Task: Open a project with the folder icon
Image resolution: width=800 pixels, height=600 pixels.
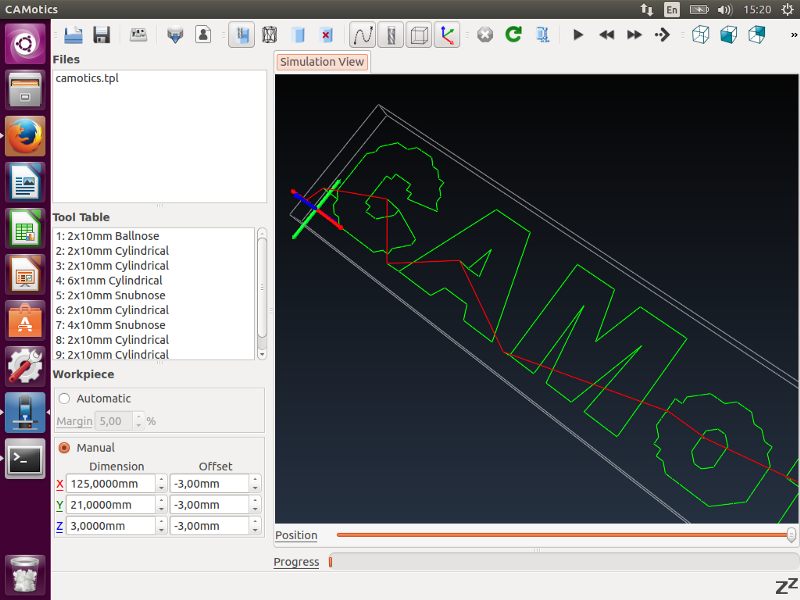Action: [x=73, y=35]
